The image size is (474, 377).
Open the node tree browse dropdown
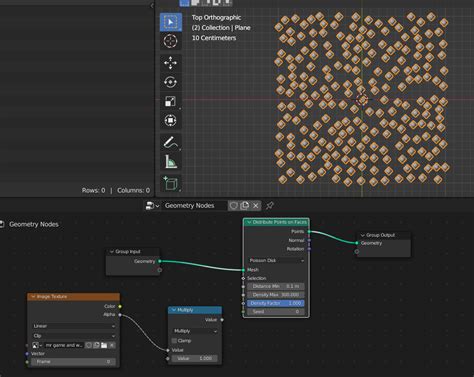[x=152, y=206]
